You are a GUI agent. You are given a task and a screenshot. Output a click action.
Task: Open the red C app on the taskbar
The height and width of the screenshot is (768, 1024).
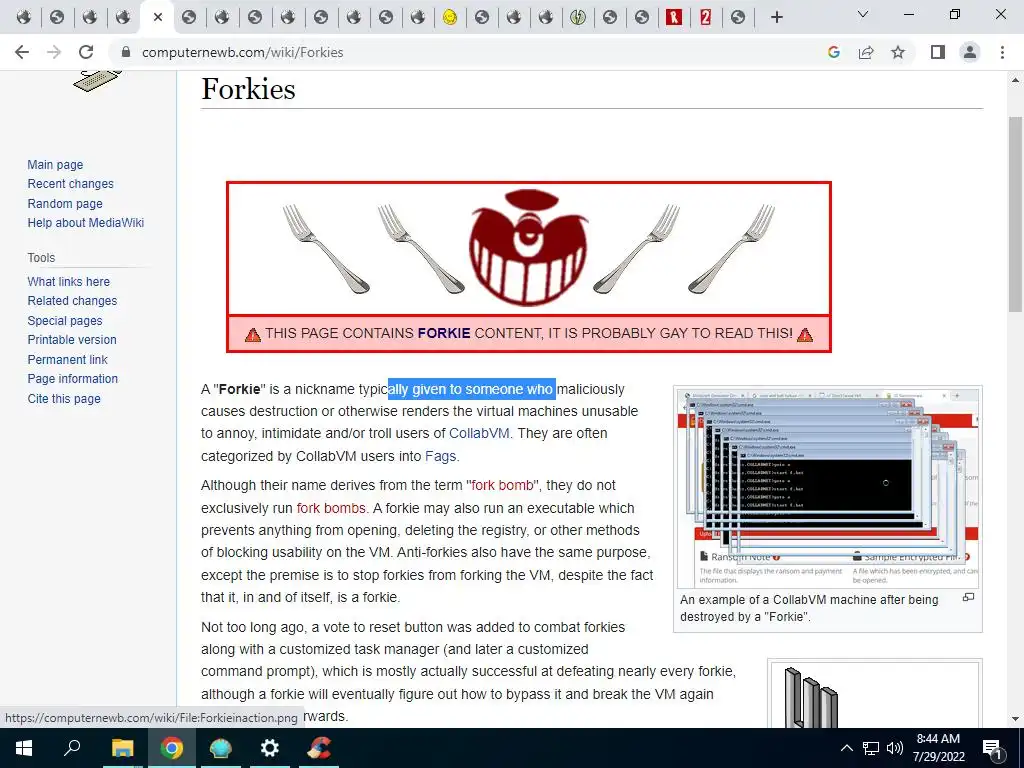click(x=319, y=748)
